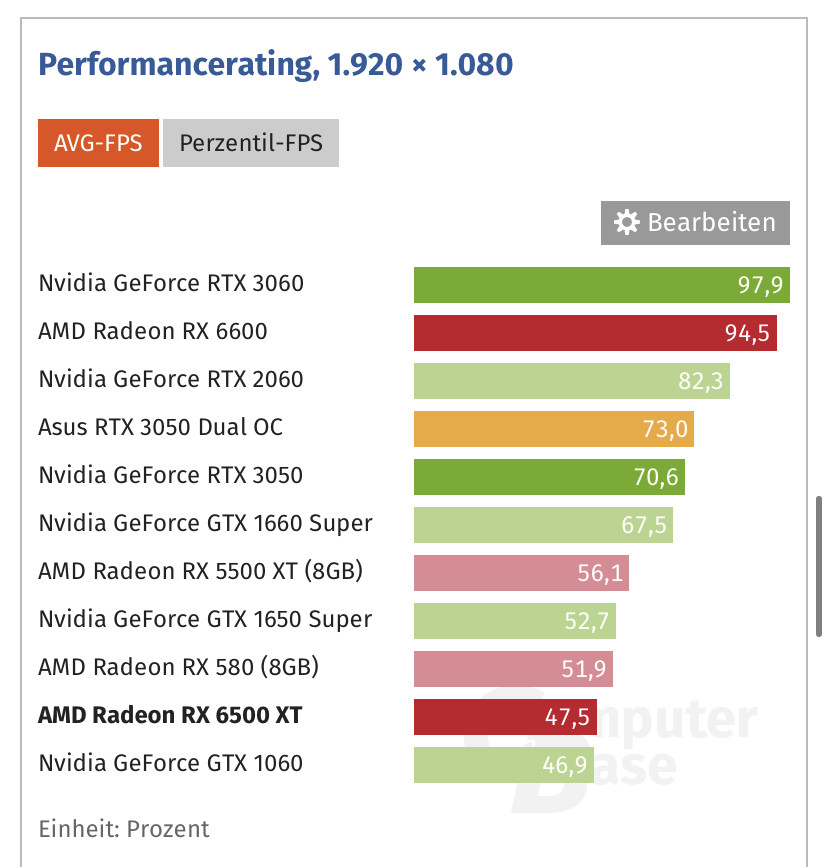Image resolution: width=828 pixels, height=867 pixels.
Task: Select the Radeon RX 580 (8GB) bar
Action: [x=513, y=668]
